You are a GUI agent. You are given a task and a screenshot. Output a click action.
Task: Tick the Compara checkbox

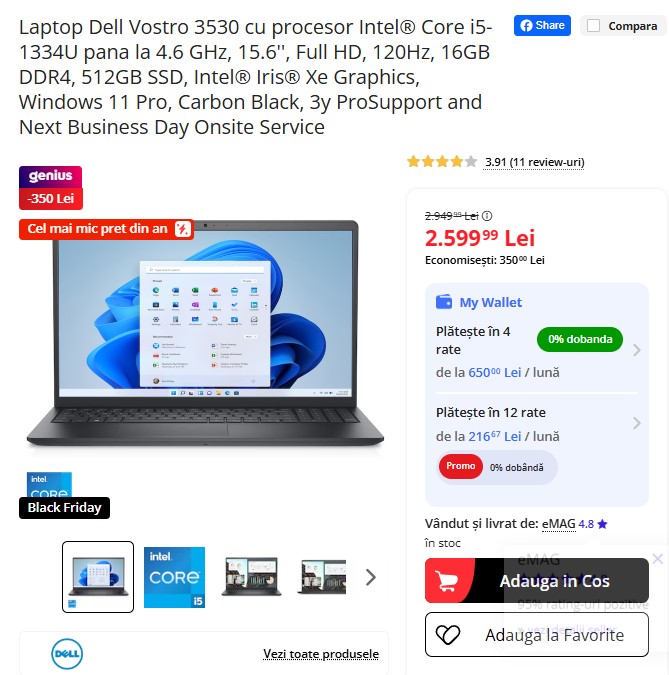pos(593,26)
